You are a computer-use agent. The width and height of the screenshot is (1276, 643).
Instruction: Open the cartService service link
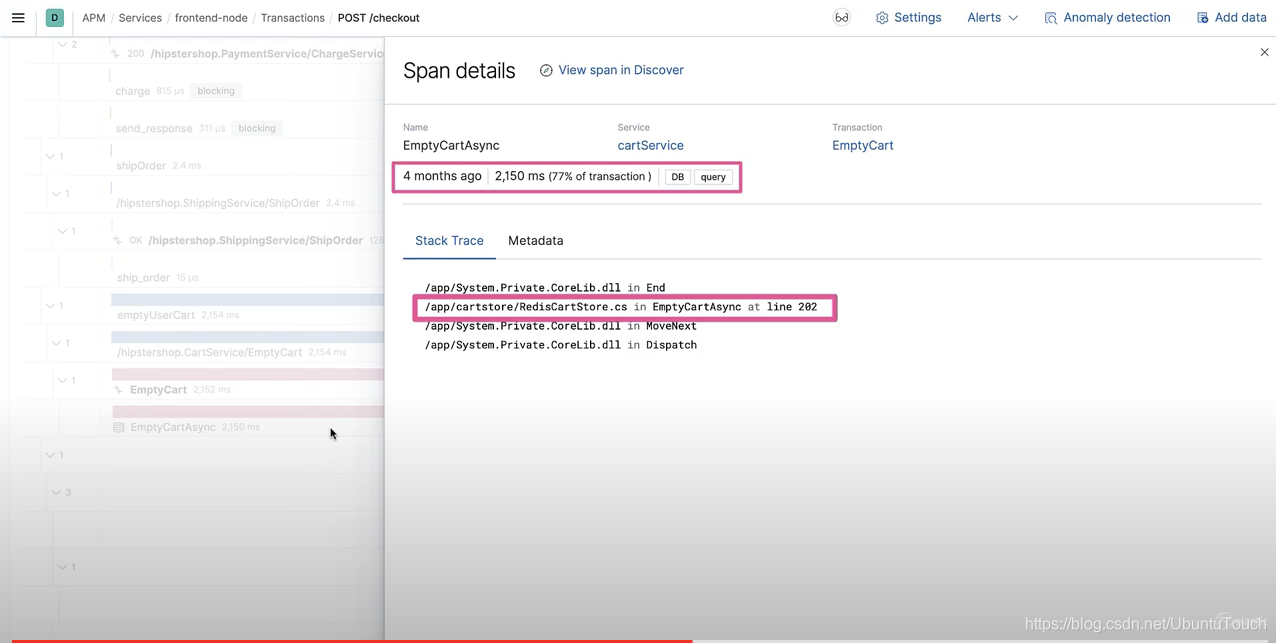pos(650,146)
